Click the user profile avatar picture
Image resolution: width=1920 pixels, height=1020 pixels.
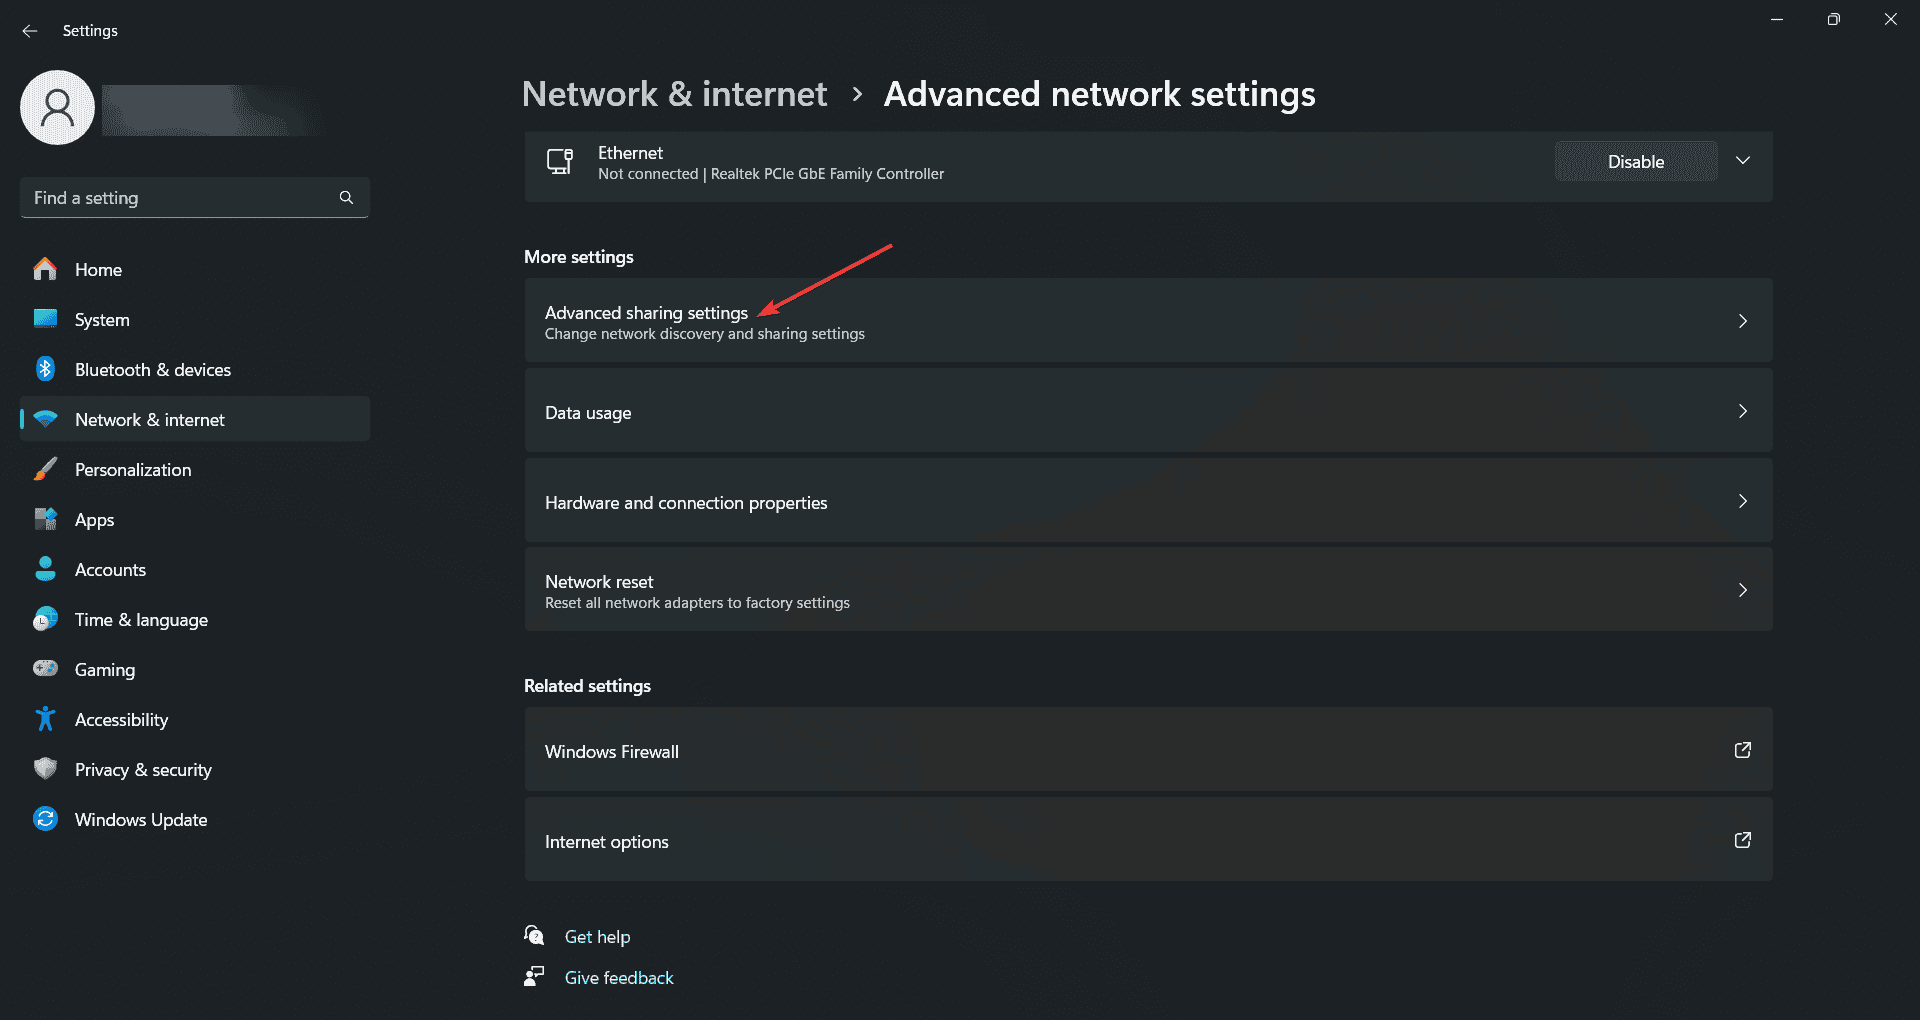[x=57, y=108]
